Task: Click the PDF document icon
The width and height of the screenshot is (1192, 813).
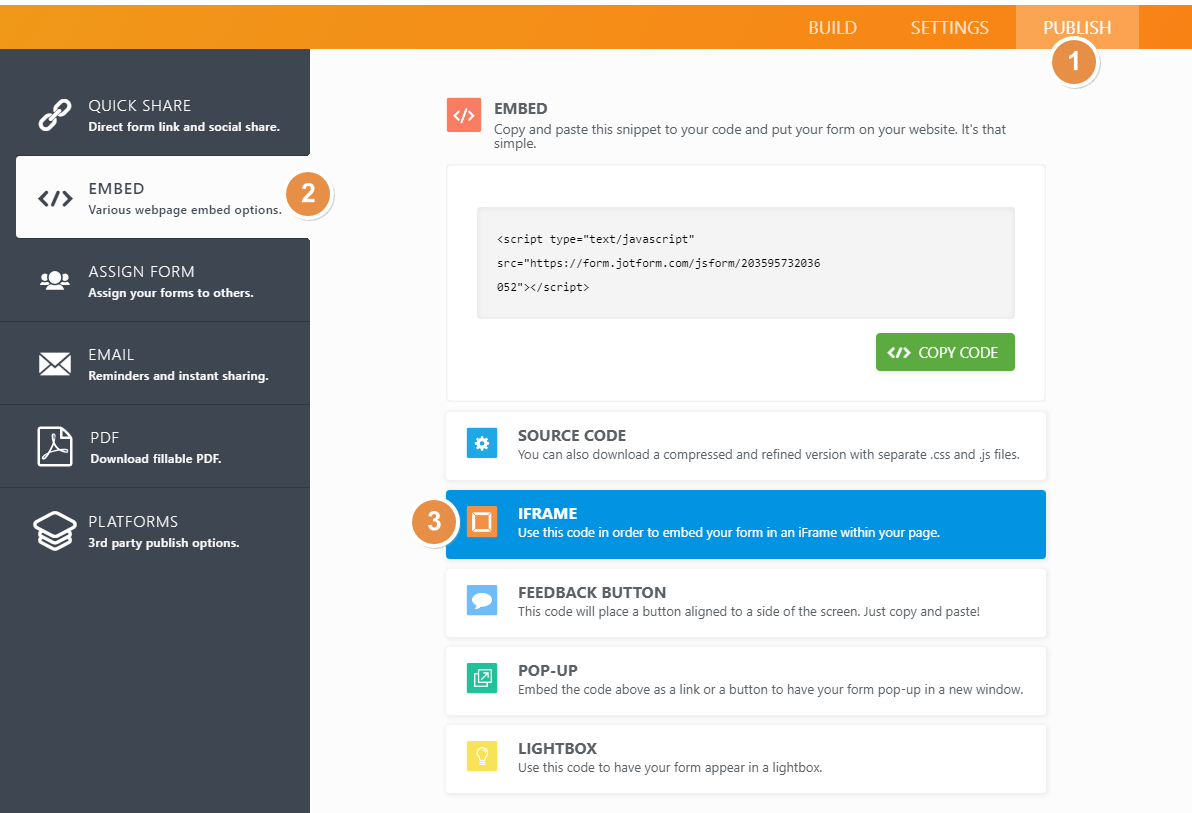Action: [55, 447]
